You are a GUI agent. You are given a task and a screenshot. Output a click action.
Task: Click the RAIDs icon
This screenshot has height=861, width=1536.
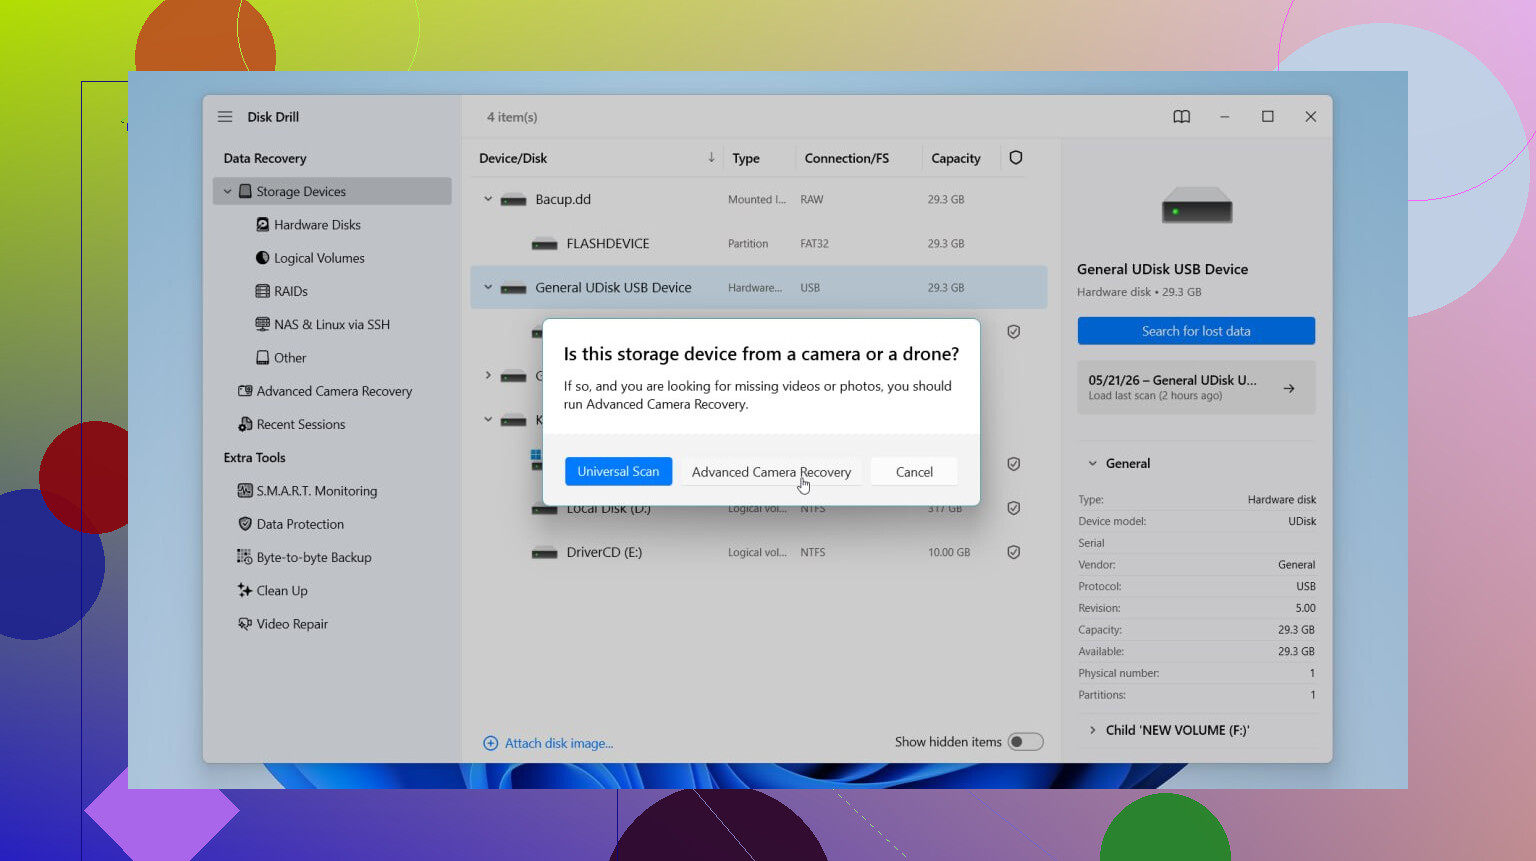click(x=262, y=291)
